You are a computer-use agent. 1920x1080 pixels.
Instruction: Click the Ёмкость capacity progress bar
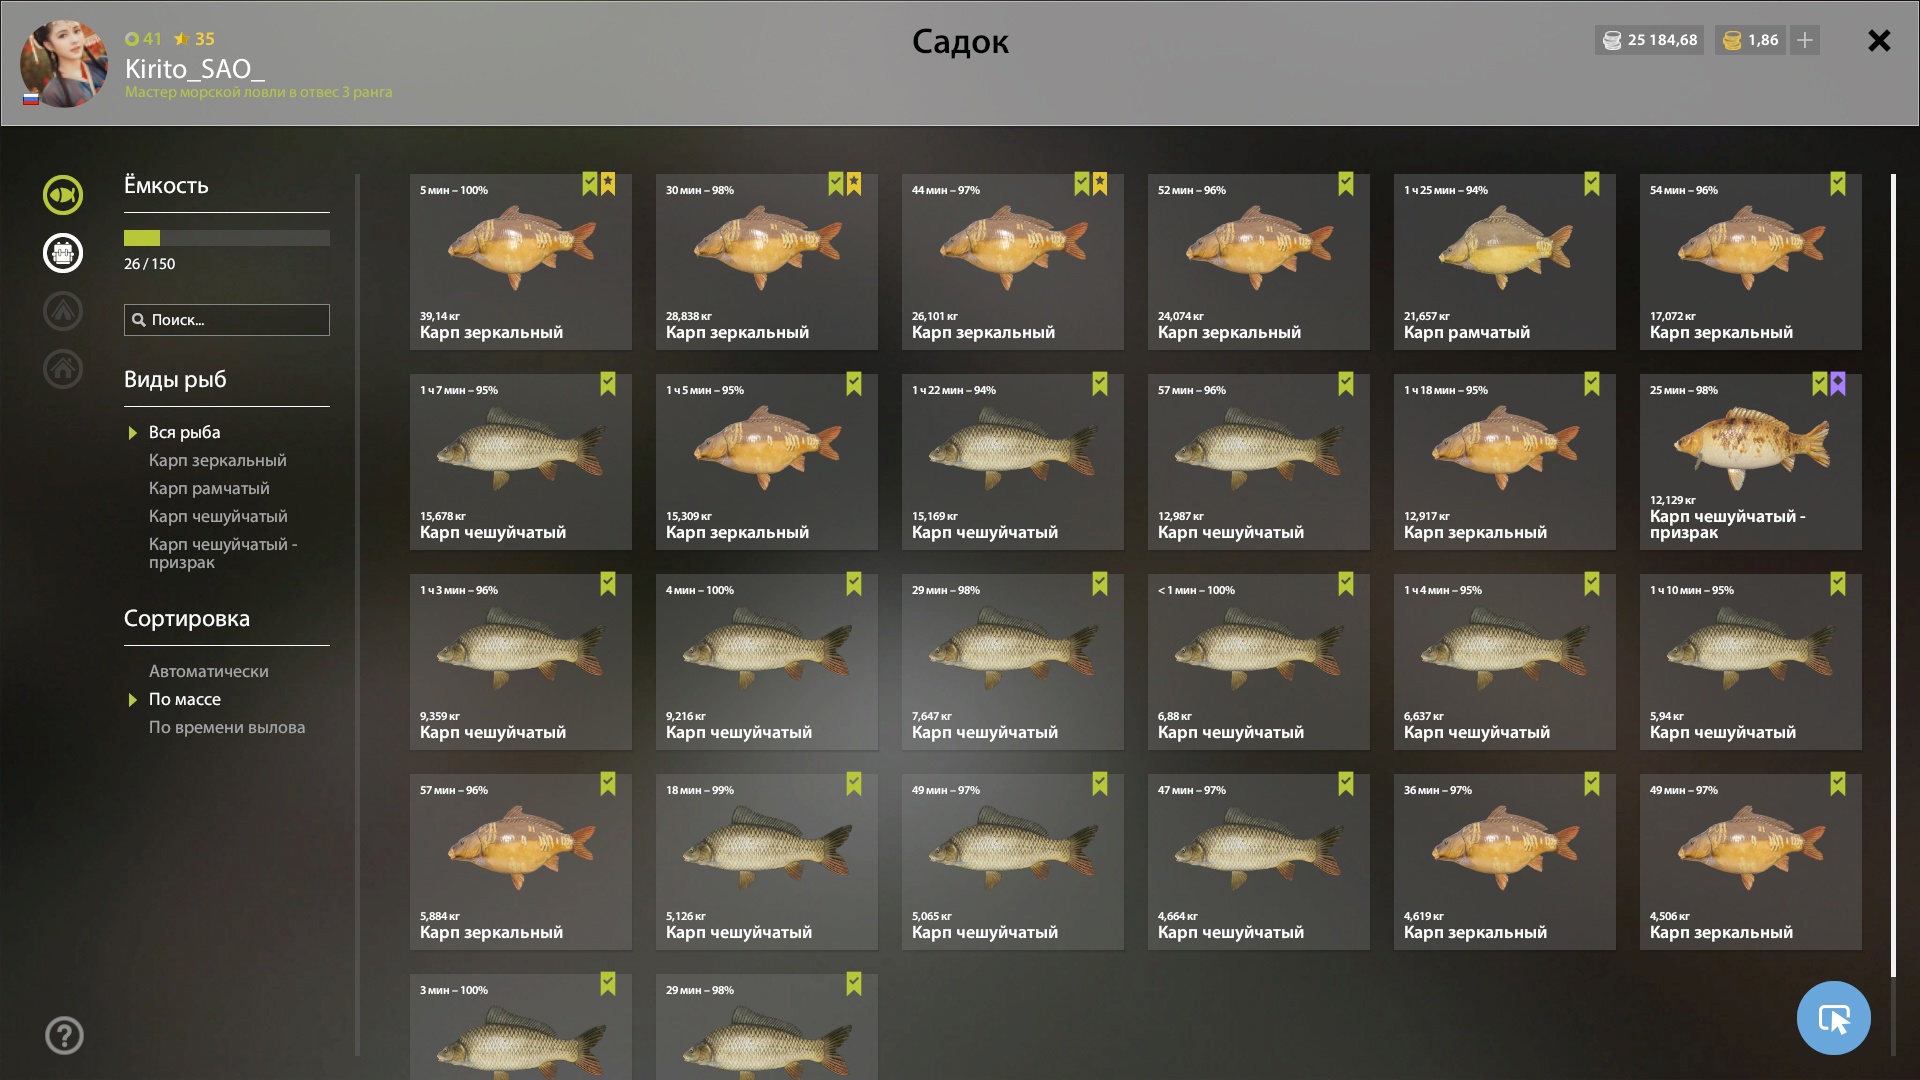[227, 238]
